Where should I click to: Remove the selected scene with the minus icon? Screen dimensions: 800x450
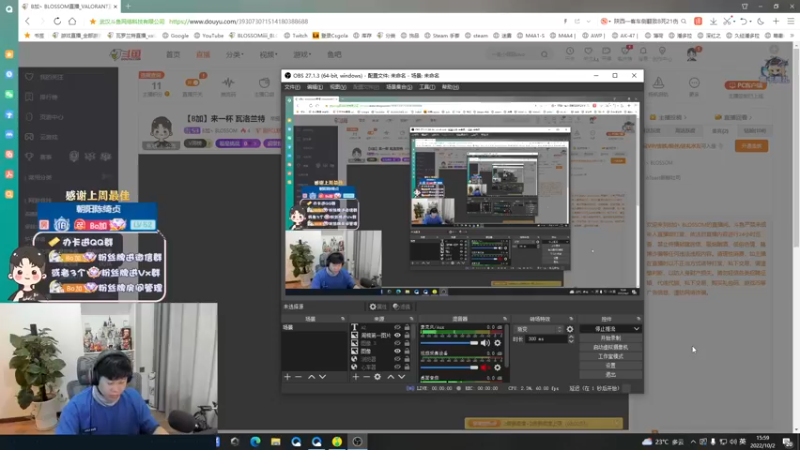298,377
